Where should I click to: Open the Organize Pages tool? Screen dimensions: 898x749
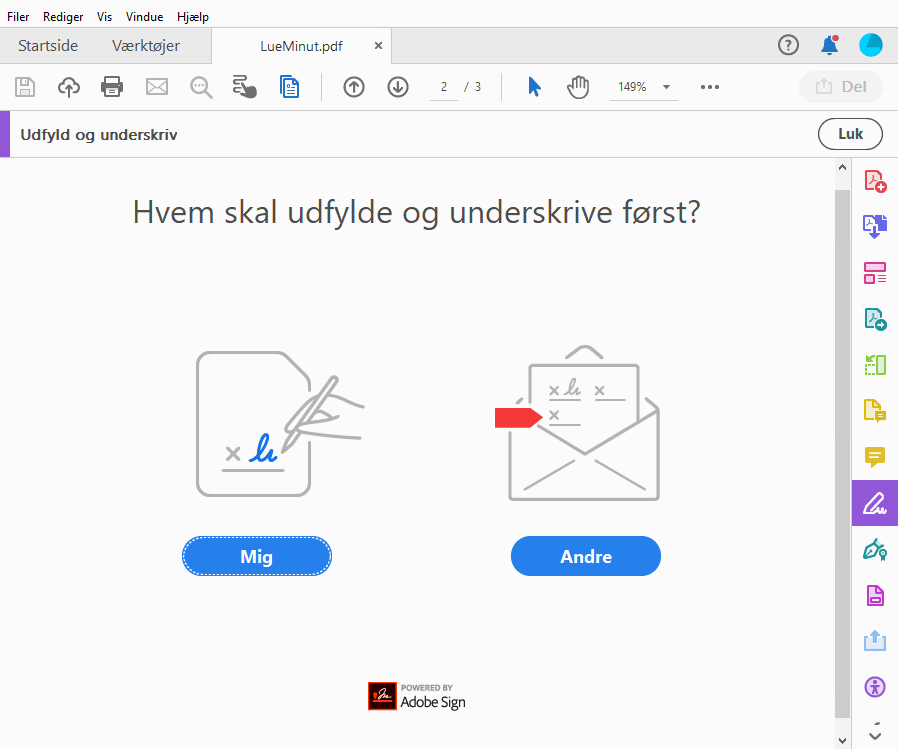tap(875, 273)
